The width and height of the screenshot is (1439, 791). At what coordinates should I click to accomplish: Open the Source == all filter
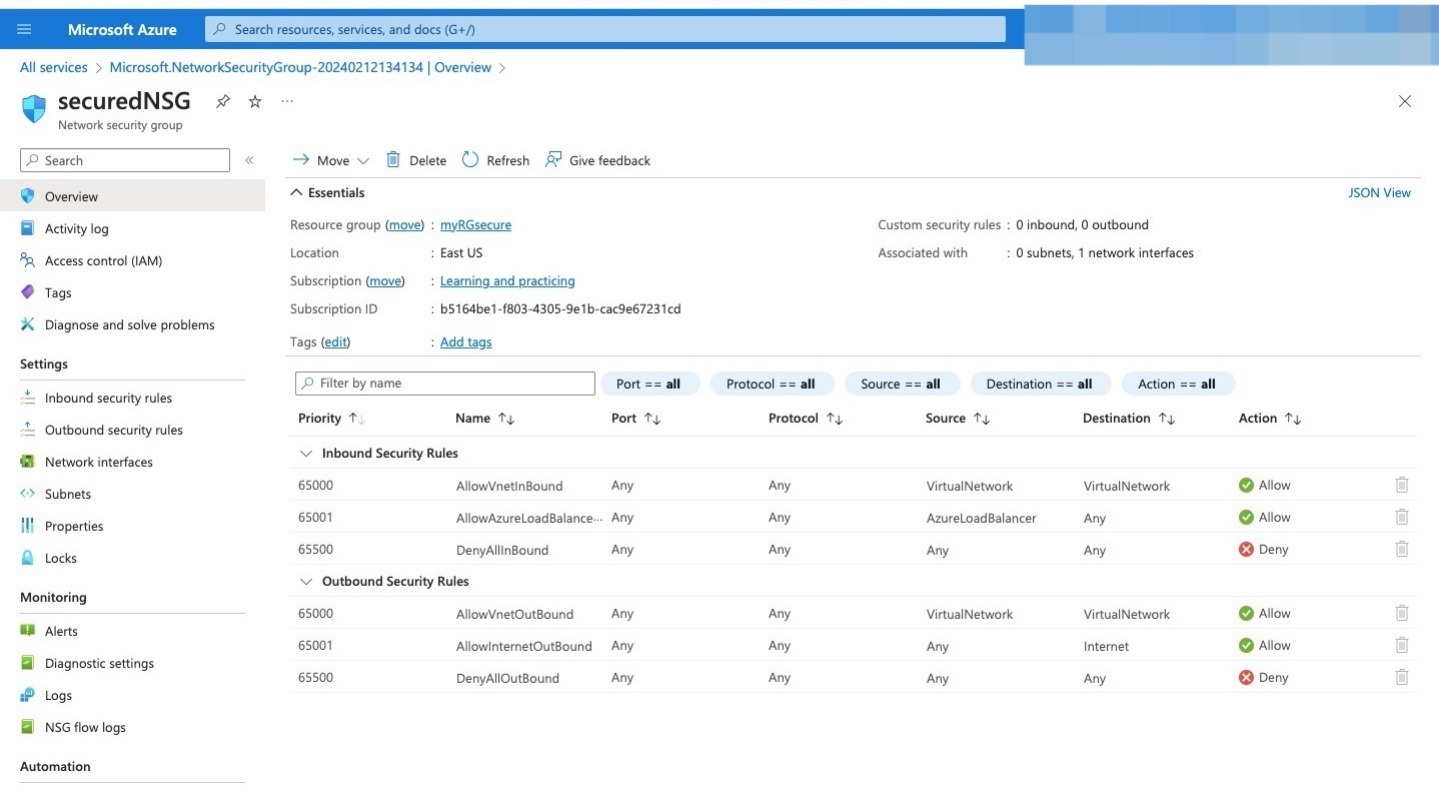coord(901,384)
